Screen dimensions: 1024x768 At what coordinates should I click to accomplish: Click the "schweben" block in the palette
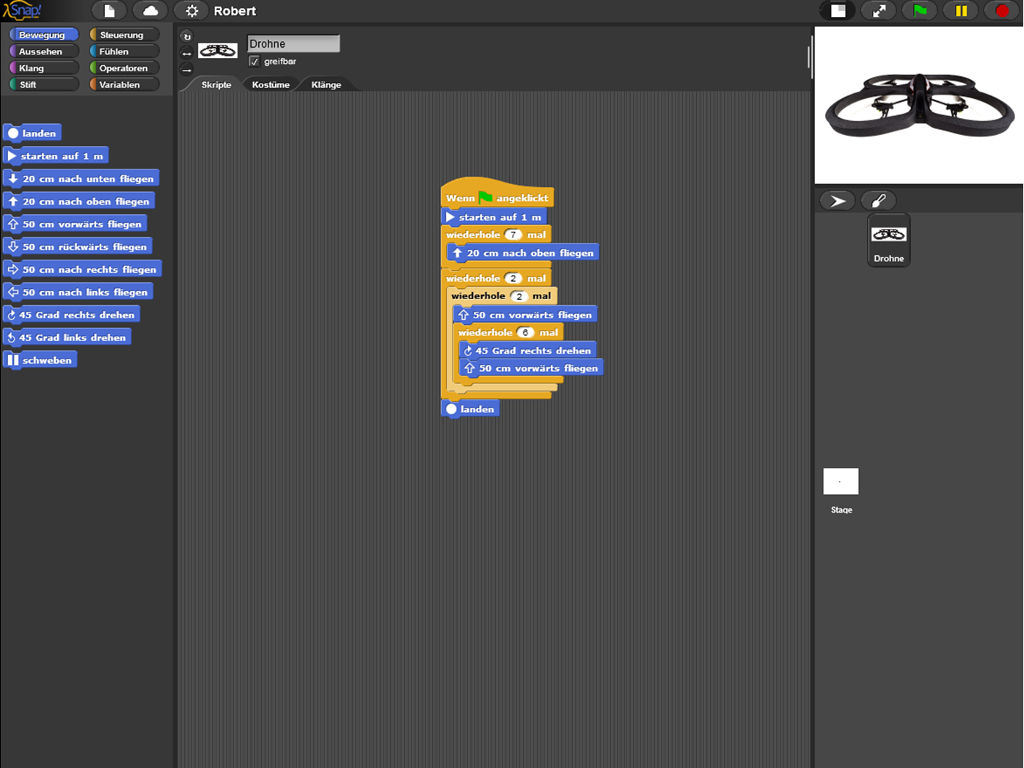pos(40,360)
